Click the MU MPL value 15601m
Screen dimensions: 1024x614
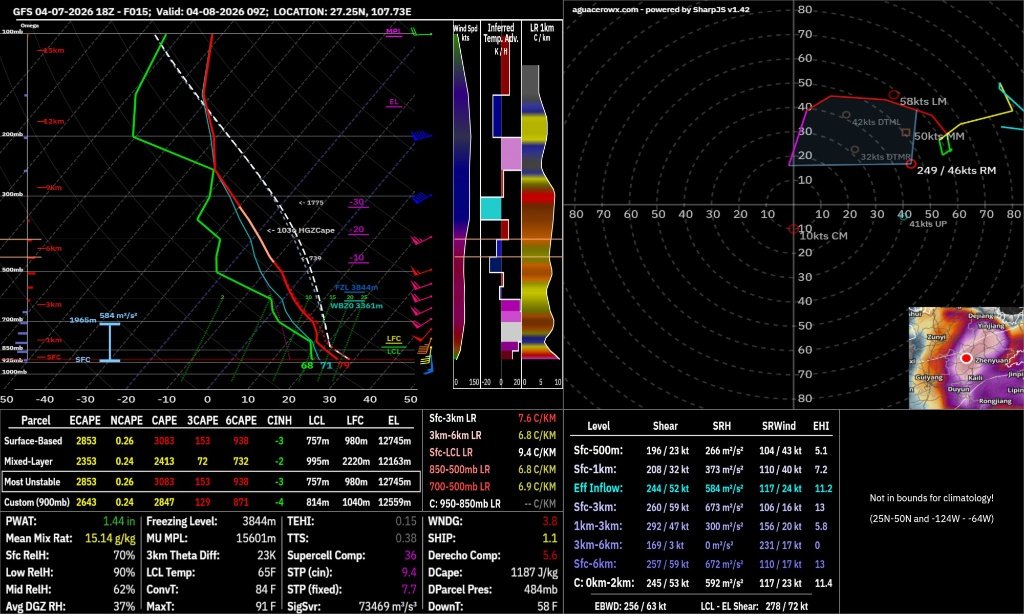256,538
